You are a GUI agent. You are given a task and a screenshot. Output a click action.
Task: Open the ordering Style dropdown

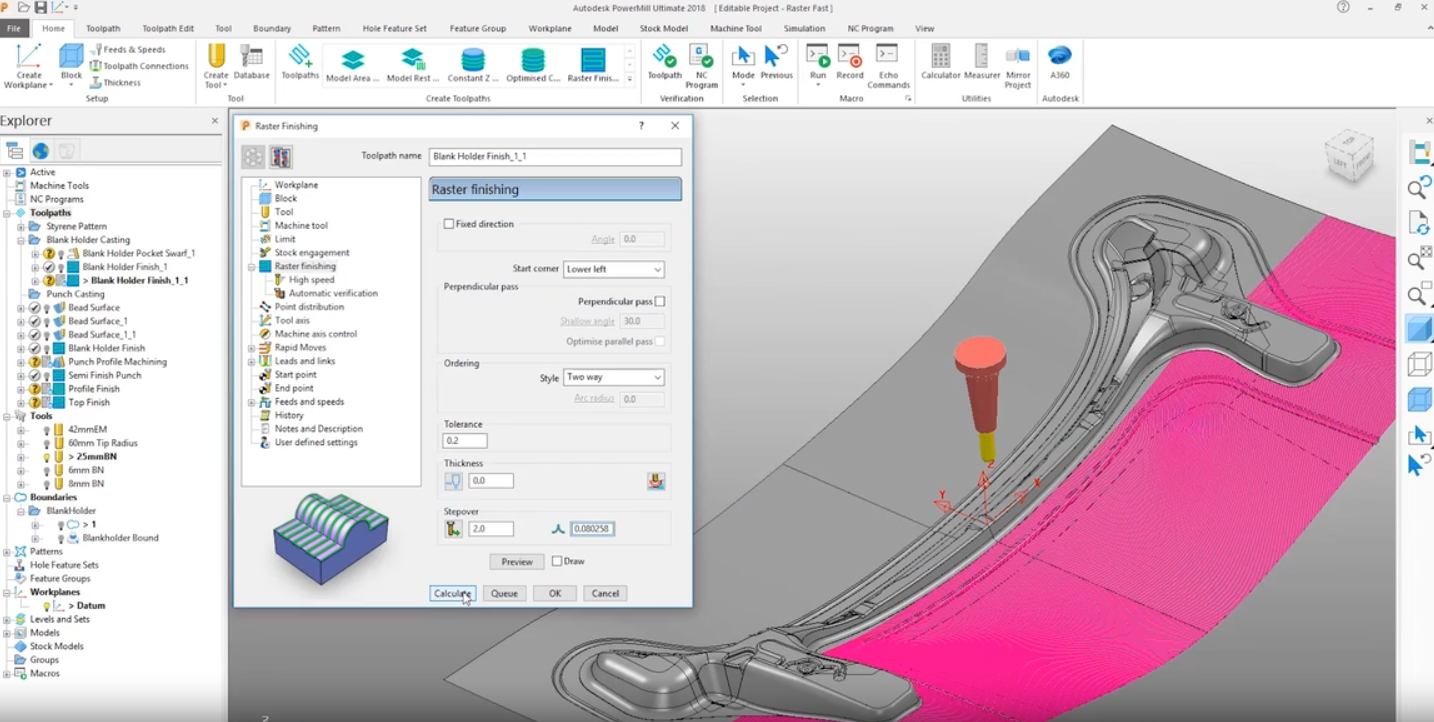[x=613, y=377]
